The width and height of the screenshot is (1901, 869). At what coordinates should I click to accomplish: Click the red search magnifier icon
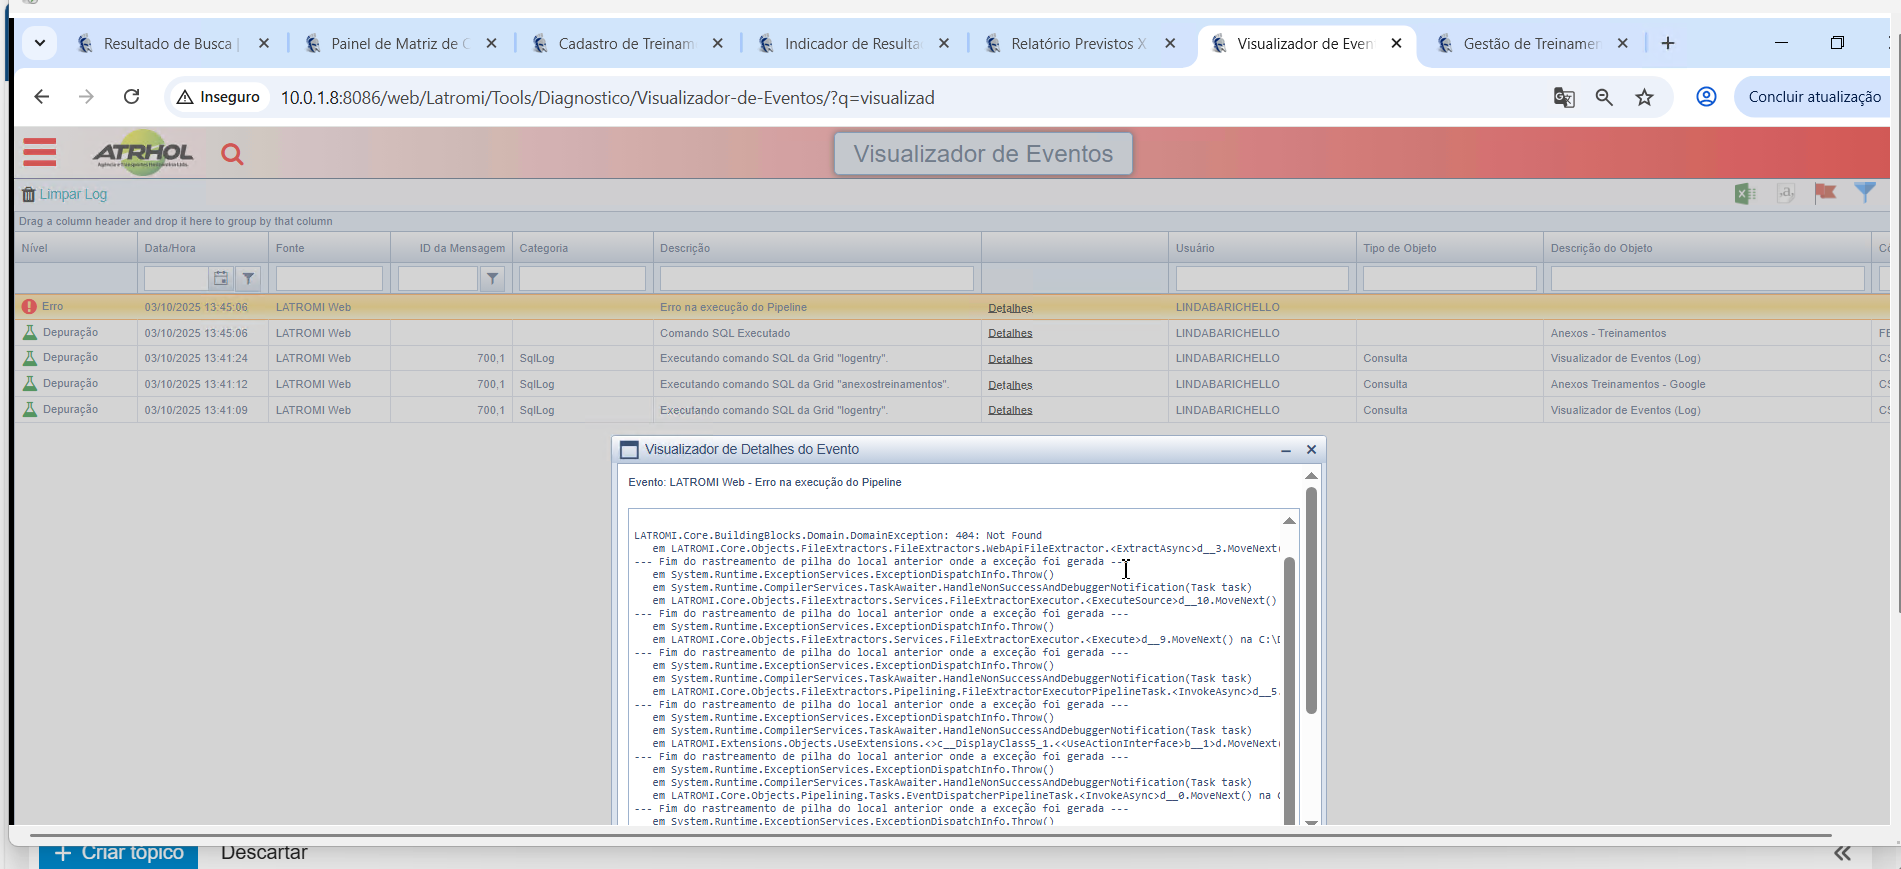click(x=232, y=154)
